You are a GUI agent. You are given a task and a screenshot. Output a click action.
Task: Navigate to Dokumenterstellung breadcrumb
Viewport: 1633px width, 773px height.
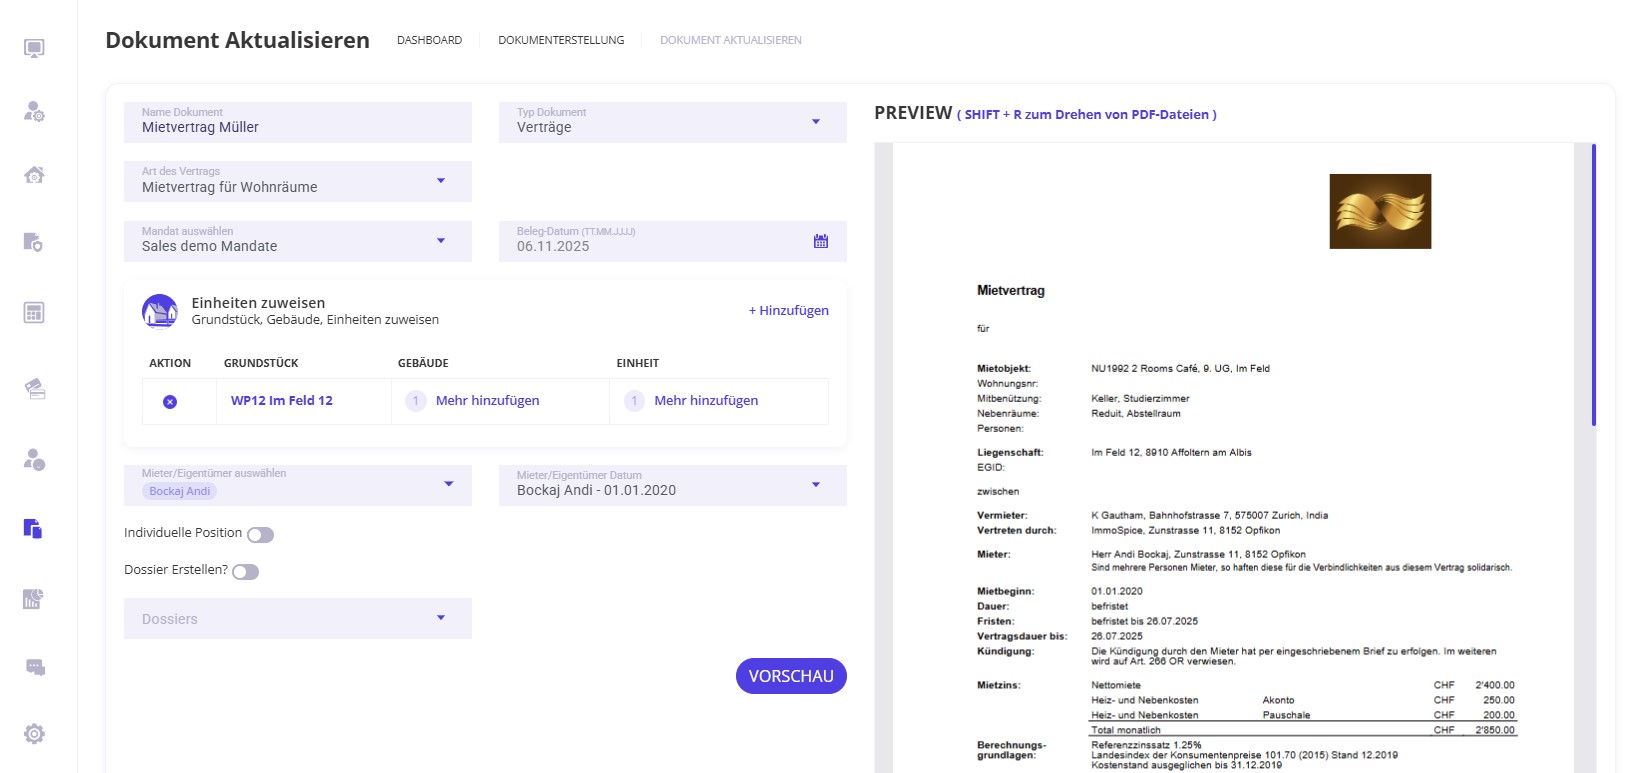pos(561,40)
